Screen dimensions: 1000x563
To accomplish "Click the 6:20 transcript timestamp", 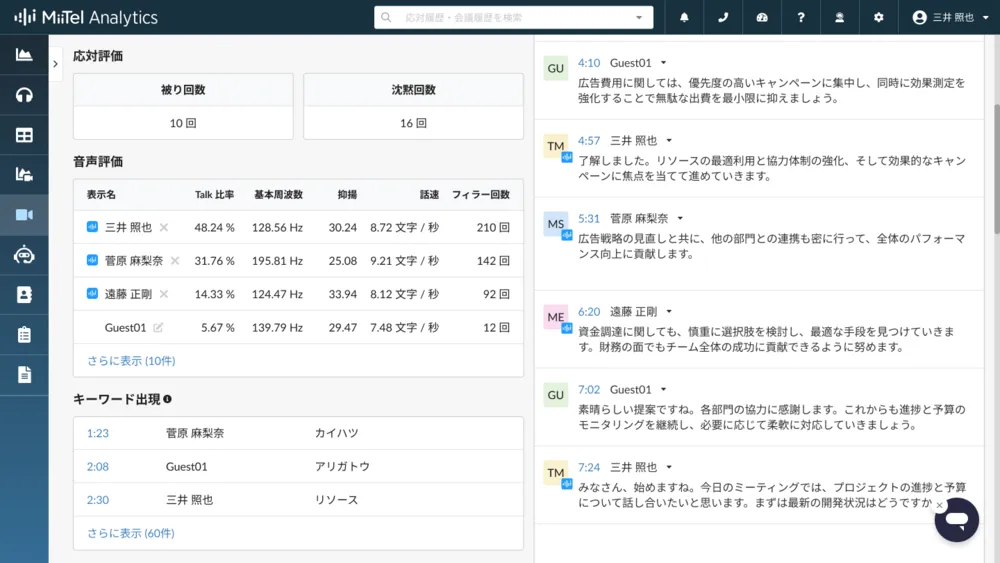I will (589, 312).
